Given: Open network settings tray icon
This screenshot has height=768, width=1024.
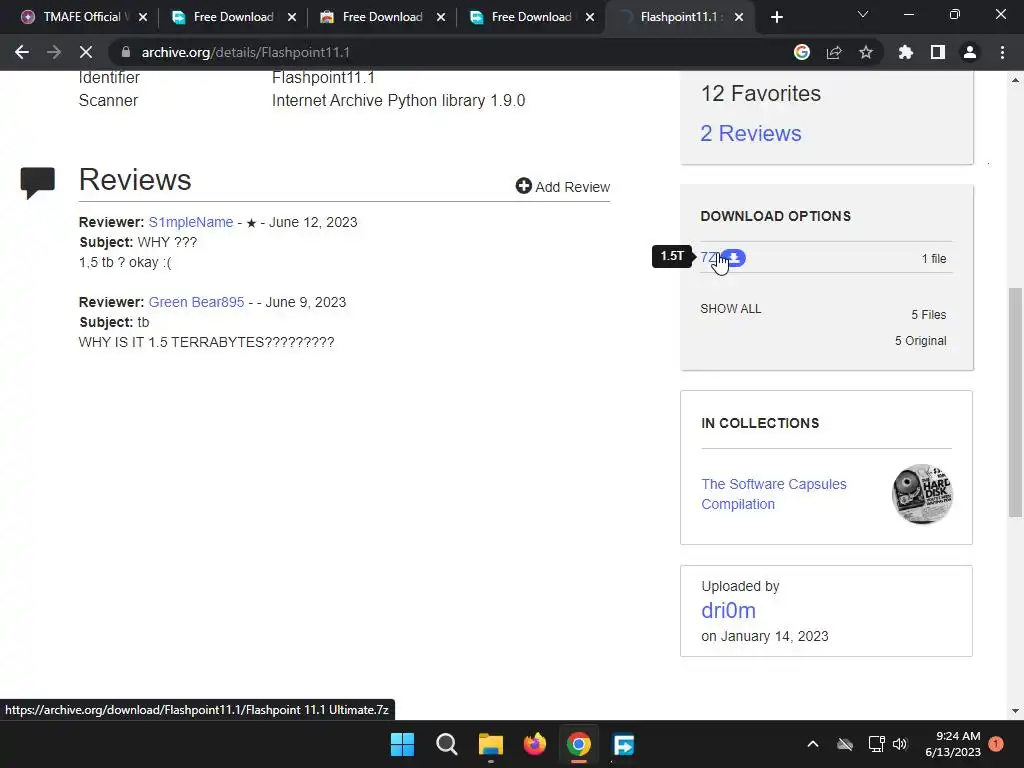Looking at the screenshot, I should 876,744.
